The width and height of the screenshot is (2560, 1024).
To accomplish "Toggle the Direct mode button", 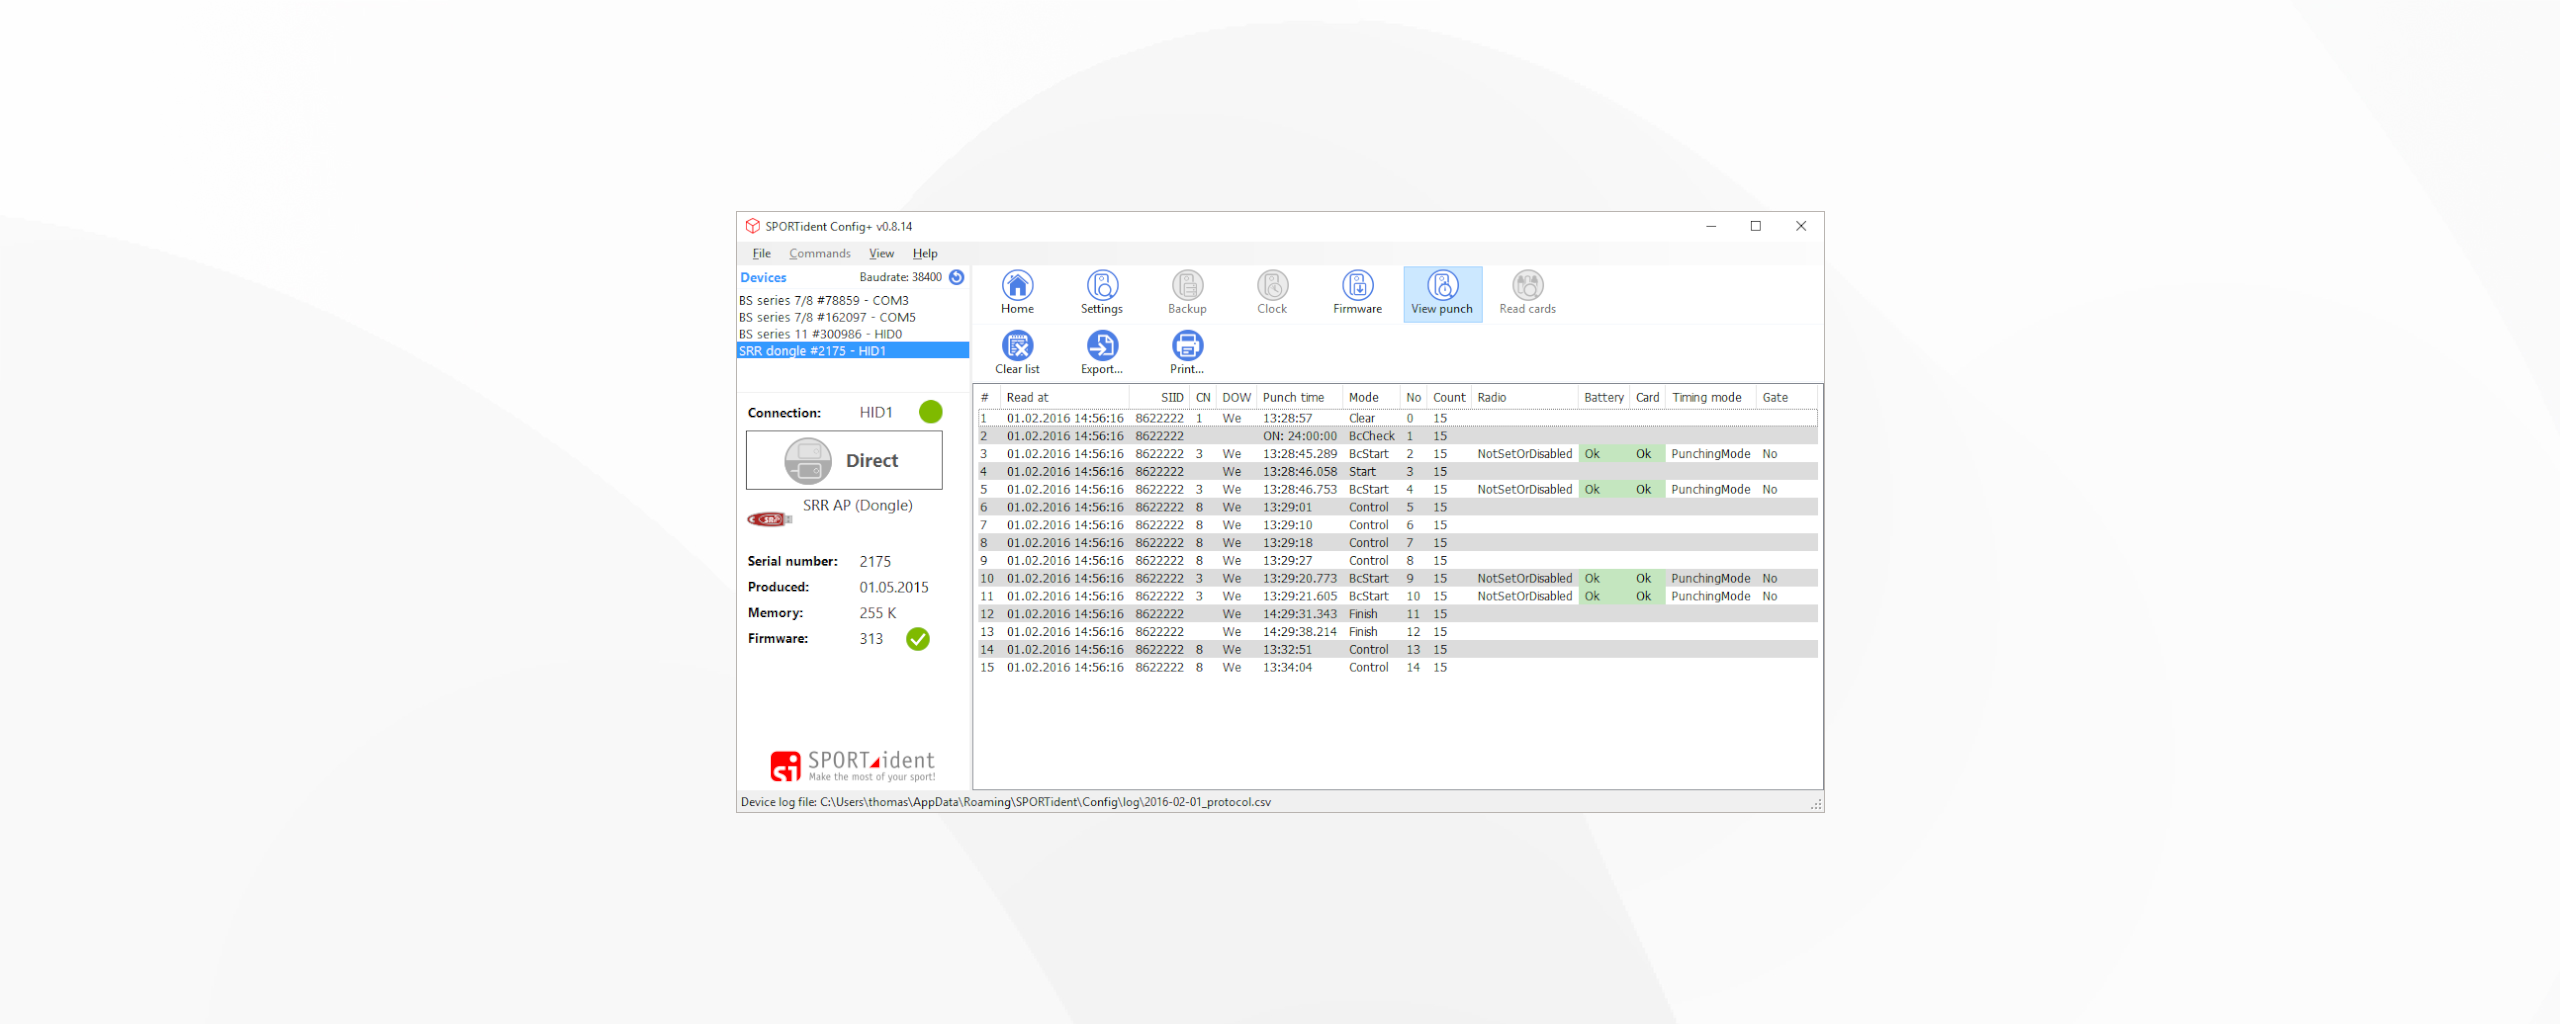I will (x=844, y=460).
